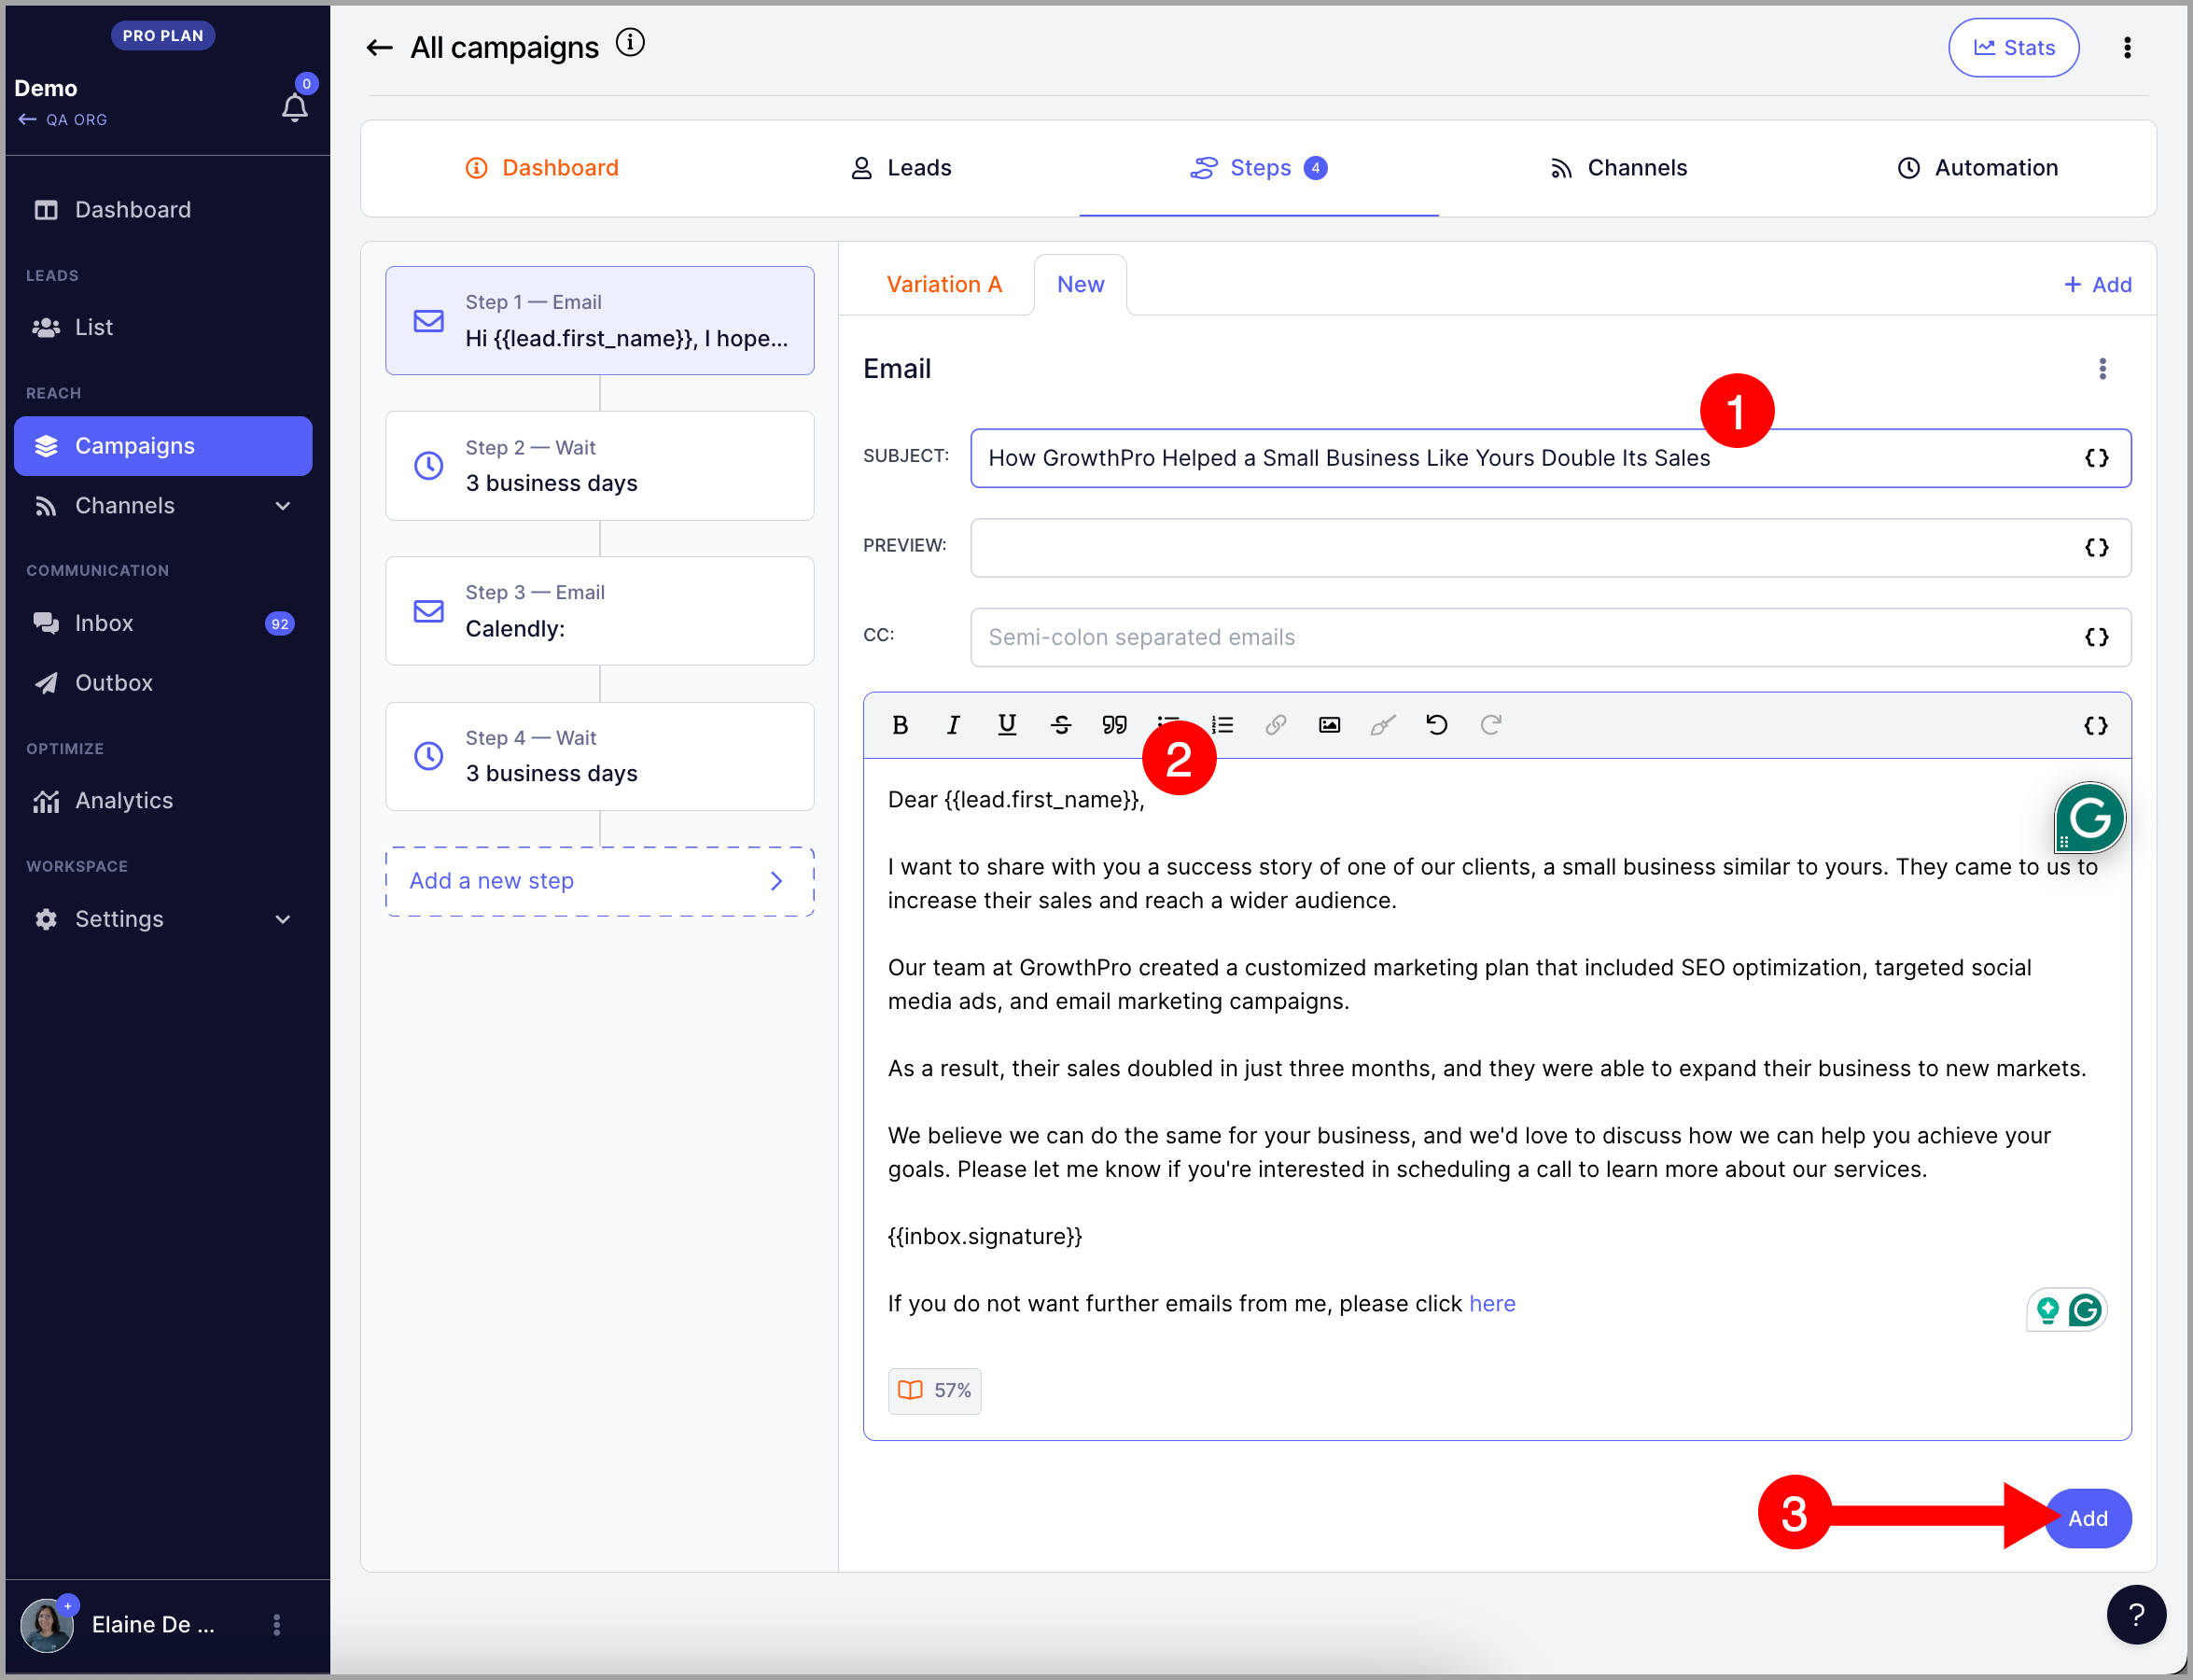Switch to the Leads tab
The width and height of the screenshot is (2193, 1680).
[901, 168]
